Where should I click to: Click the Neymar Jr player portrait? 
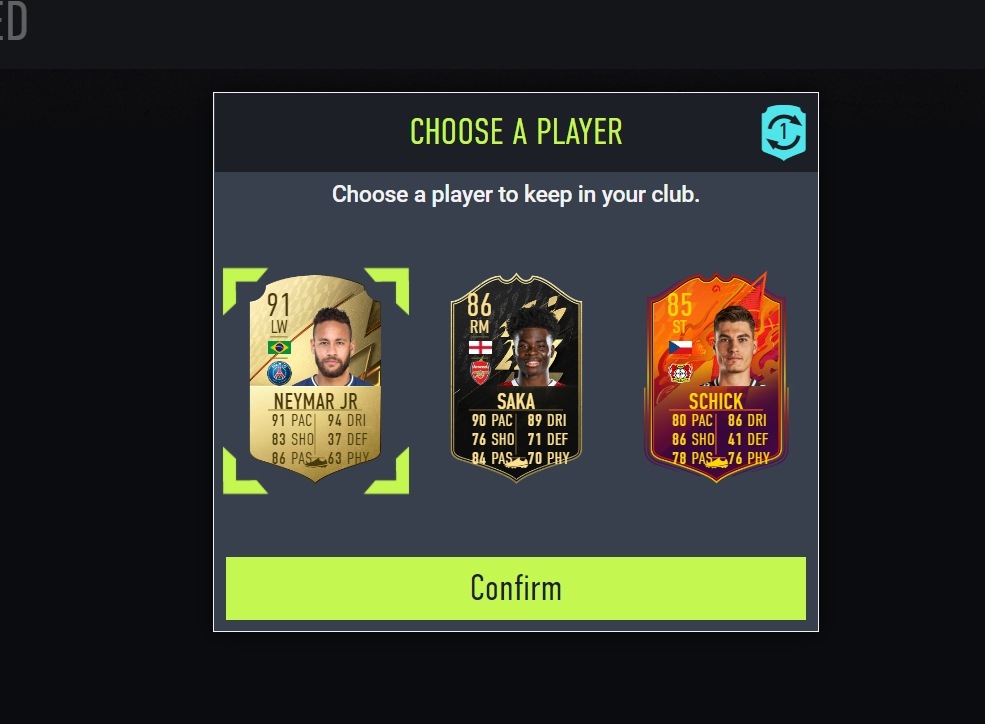tap(334, 346)
